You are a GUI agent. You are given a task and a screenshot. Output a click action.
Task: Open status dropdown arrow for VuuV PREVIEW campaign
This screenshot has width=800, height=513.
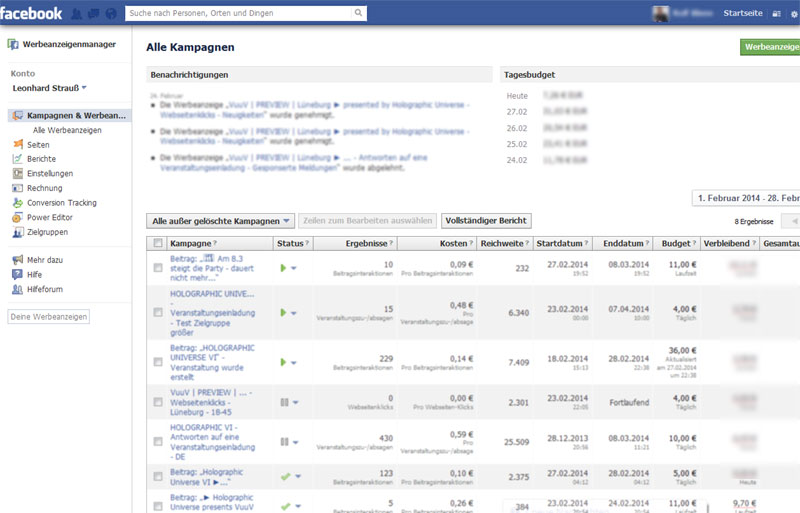(x=295, y=403)
